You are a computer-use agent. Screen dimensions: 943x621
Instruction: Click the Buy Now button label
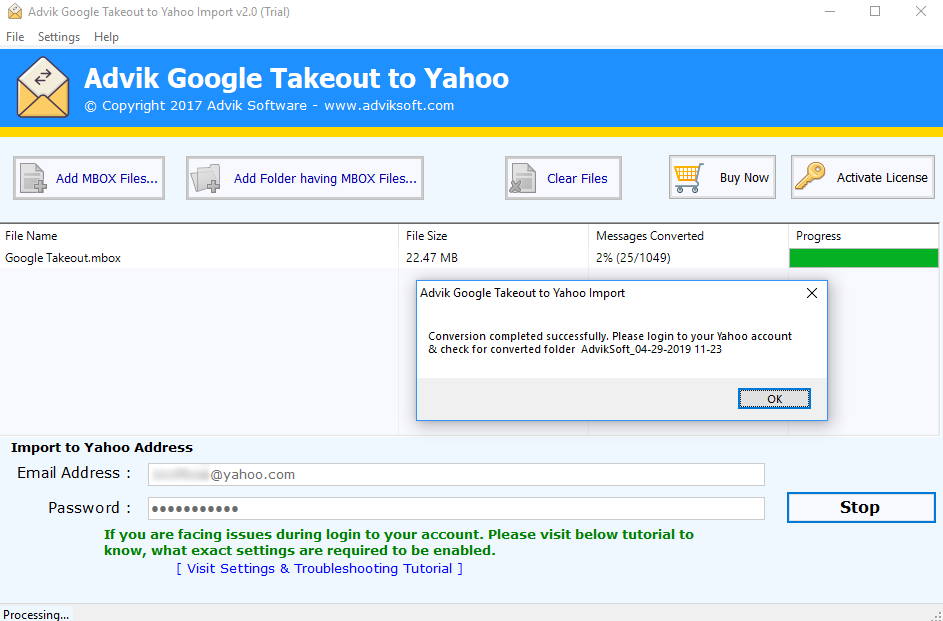[x=745, y=177]
